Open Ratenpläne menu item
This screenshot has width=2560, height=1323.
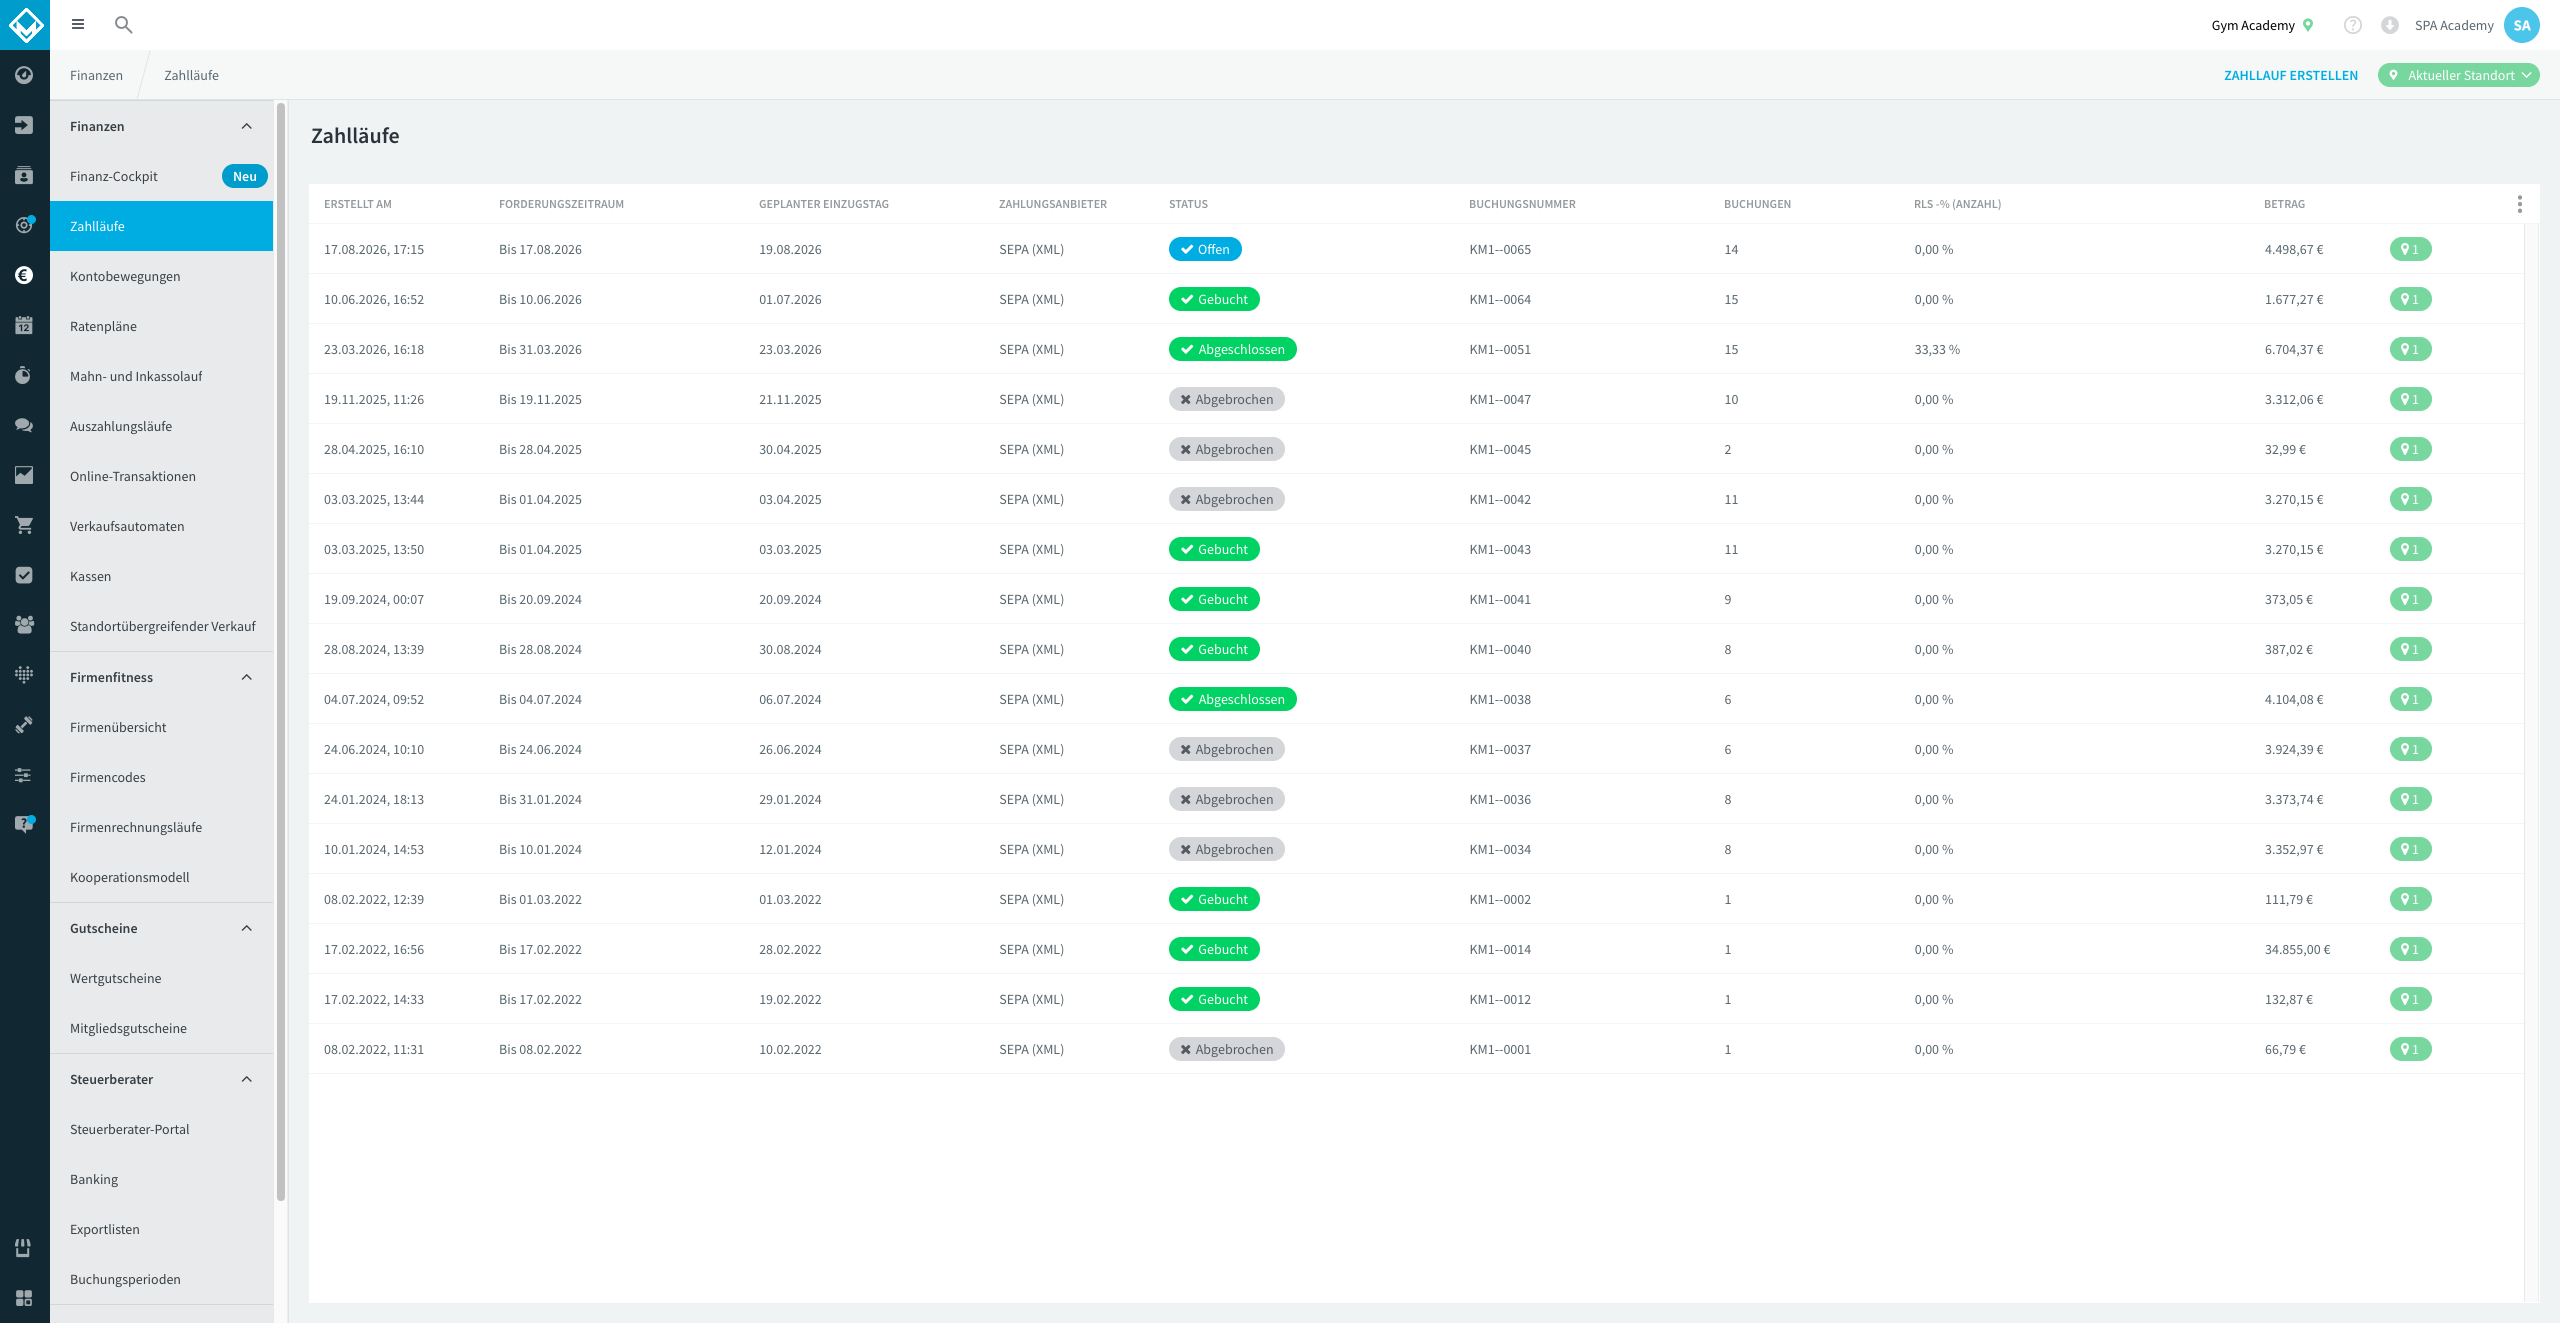point(161,326)
